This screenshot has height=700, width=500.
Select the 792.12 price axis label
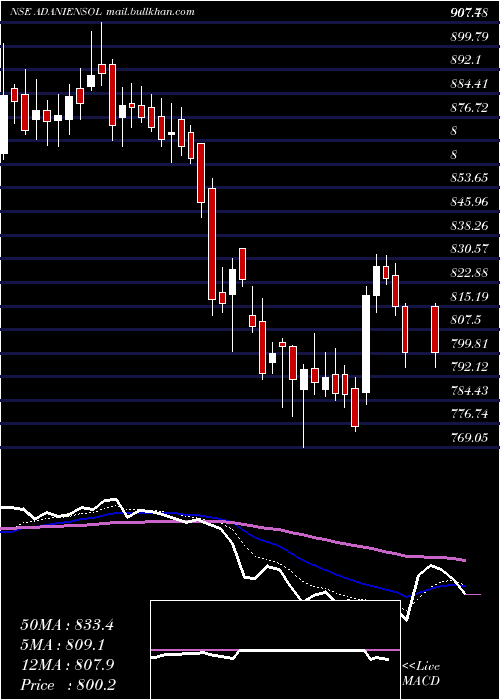click(469, 367)
